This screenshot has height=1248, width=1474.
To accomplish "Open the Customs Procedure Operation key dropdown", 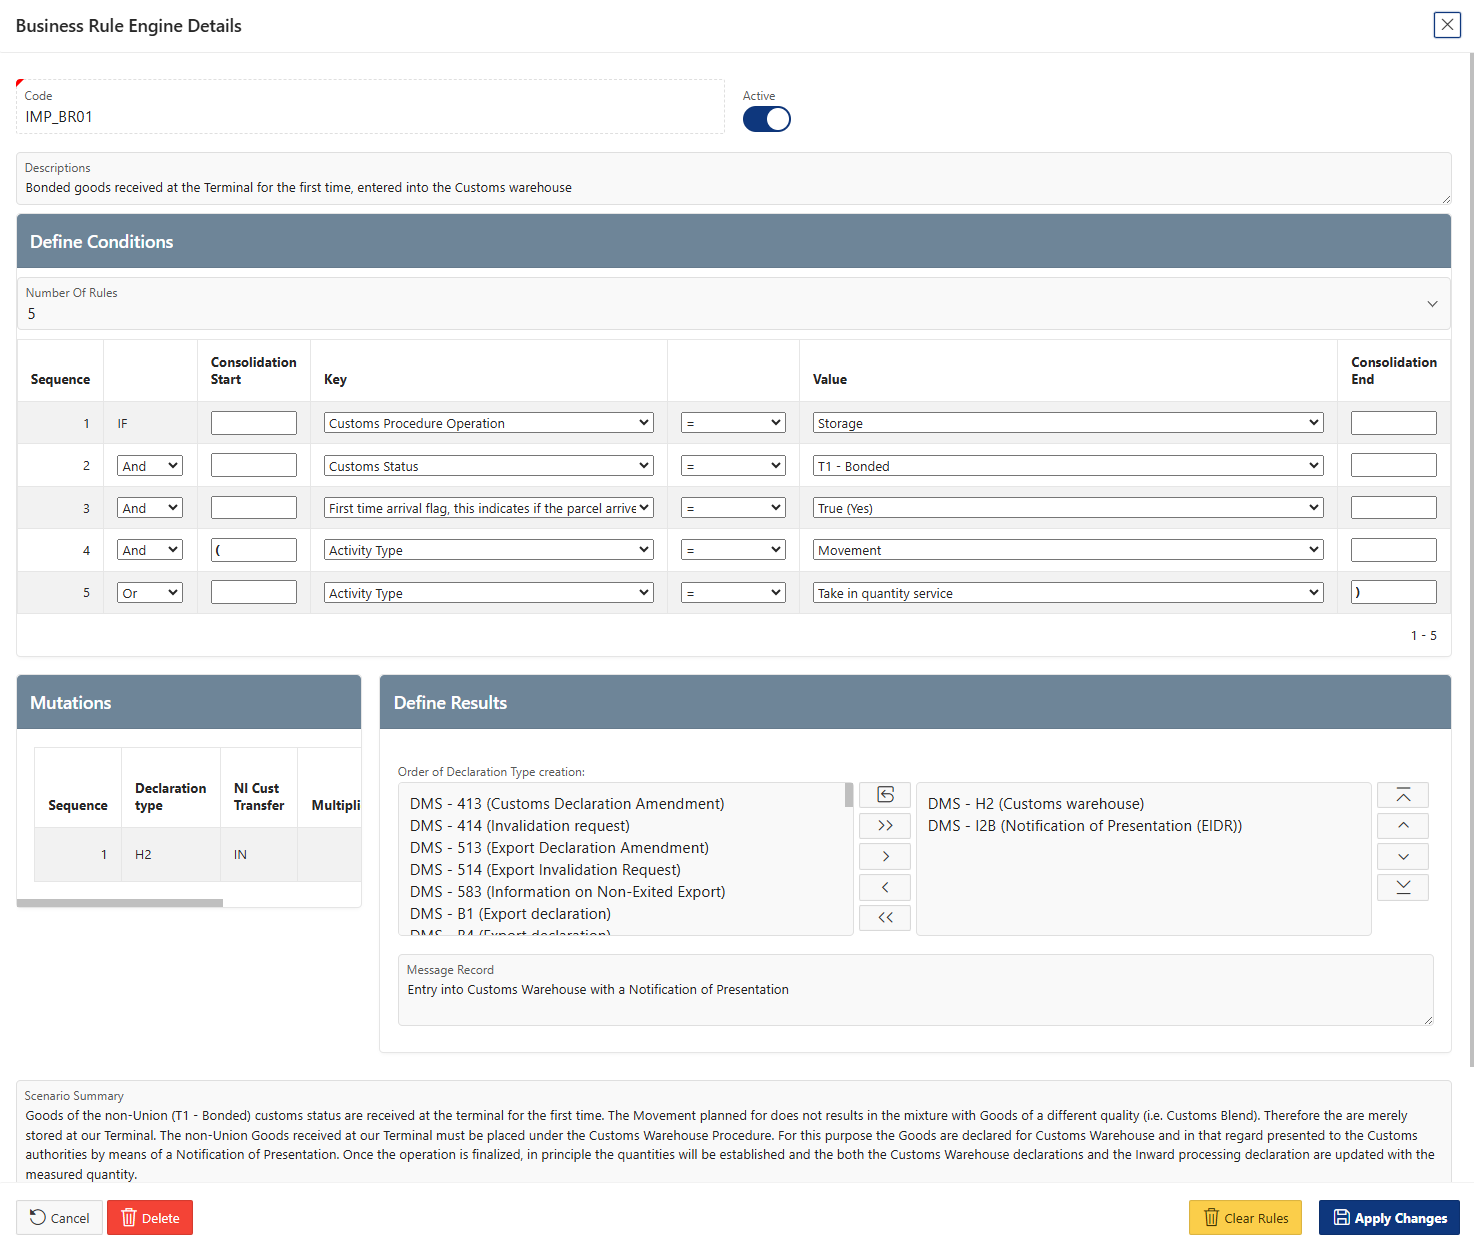I will pyautogui.click(x=489, y=423).
